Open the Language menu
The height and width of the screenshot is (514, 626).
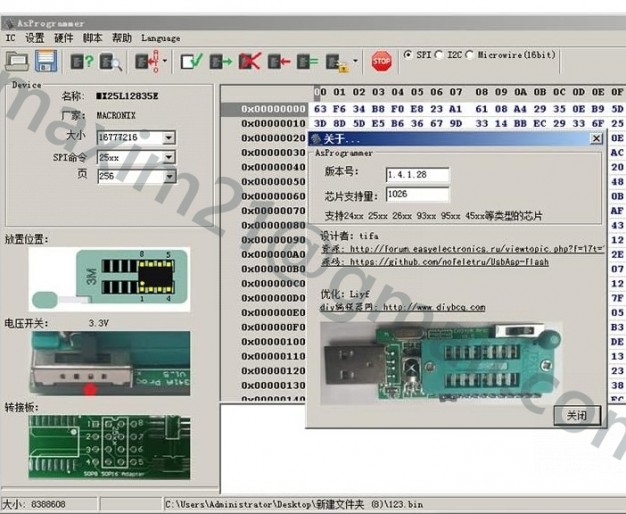[x=161, y=38]
